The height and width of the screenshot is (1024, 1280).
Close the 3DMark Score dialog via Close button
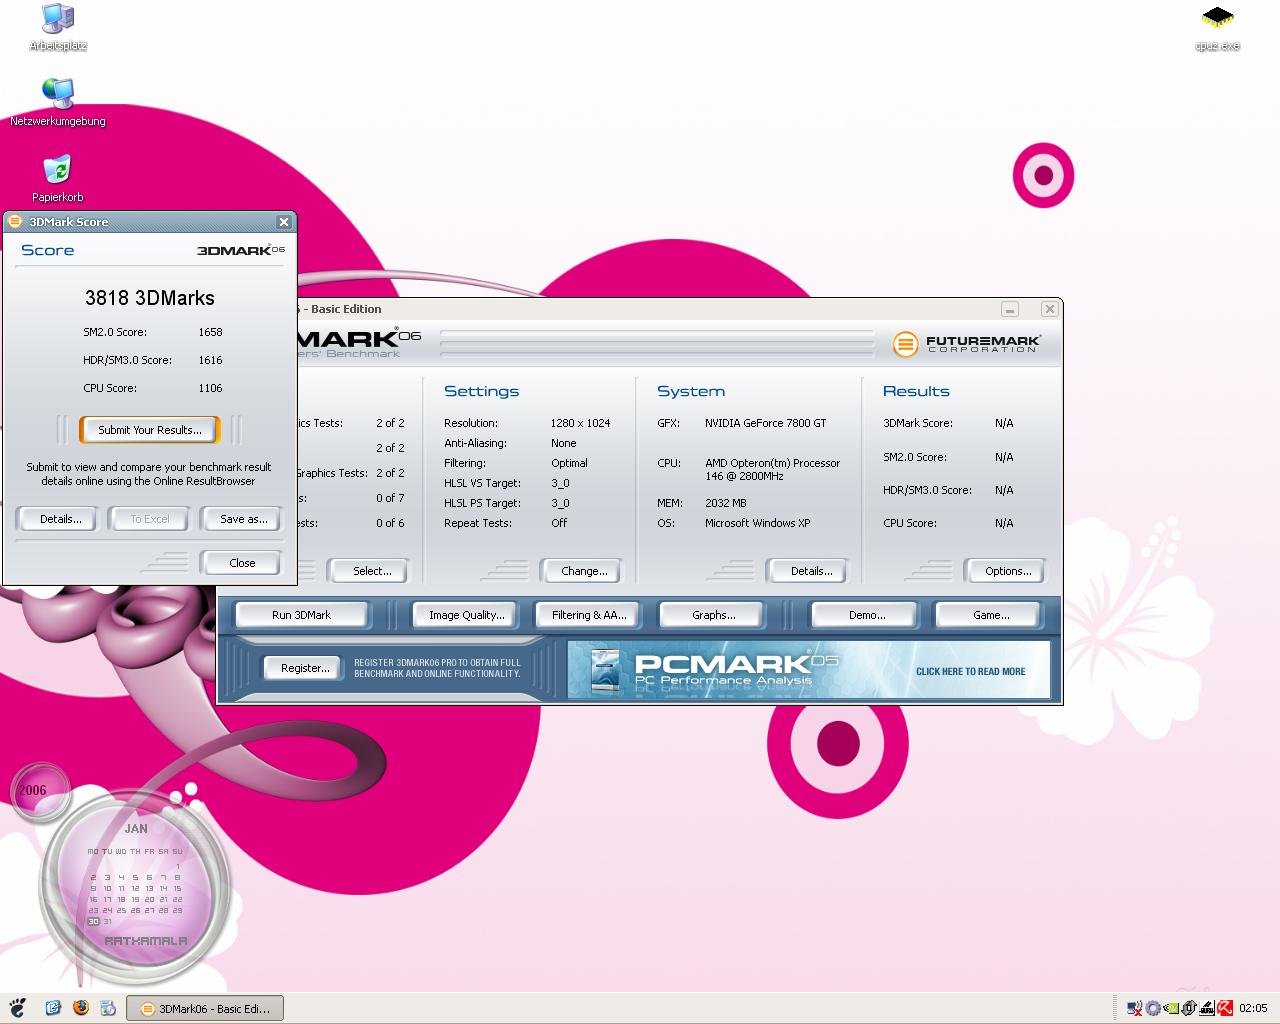coord(242,563)
